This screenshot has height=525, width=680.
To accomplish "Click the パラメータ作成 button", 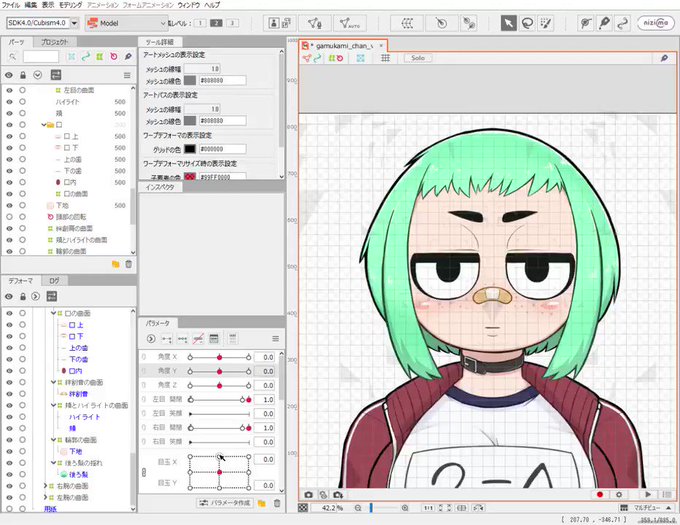I will (x=224, y=503).
